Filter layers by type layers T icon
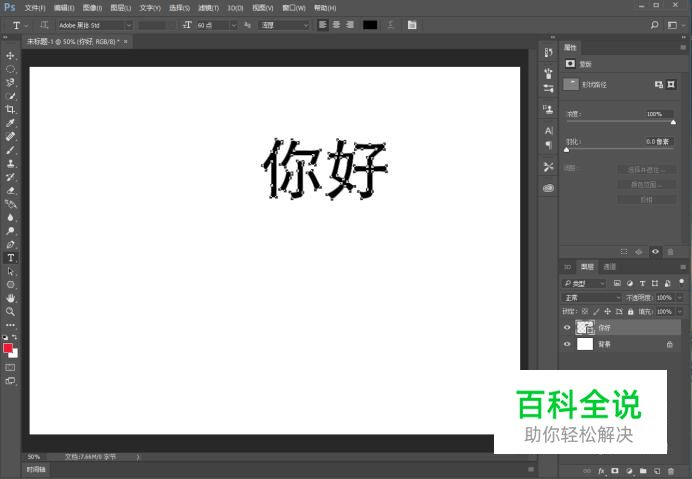The image size is (692, 479). [x=643, y=283]
